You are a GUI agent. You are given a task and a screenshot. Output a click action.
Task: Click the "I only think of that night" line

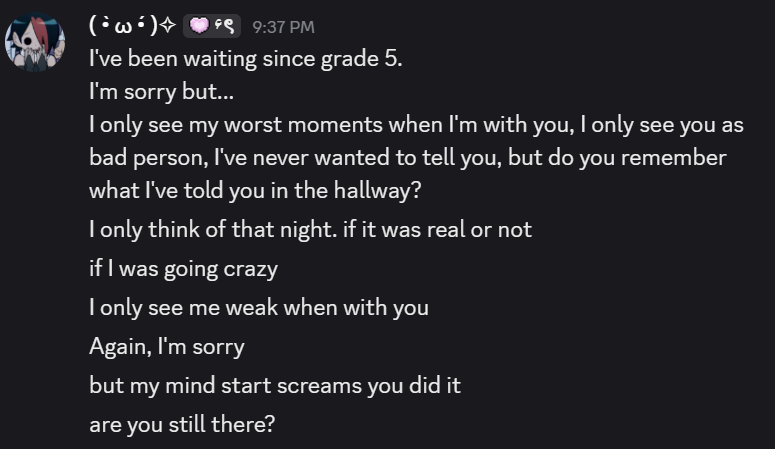pos(310,229)
